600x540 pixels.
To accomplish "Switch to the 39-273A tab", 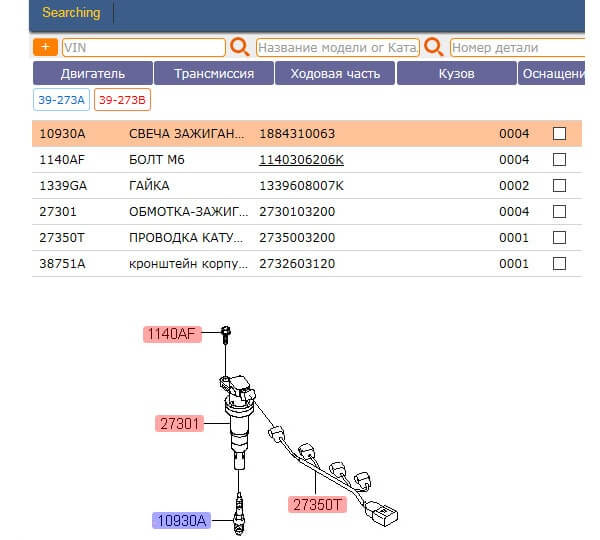I will pyautogui.click(x=61, y=99).
